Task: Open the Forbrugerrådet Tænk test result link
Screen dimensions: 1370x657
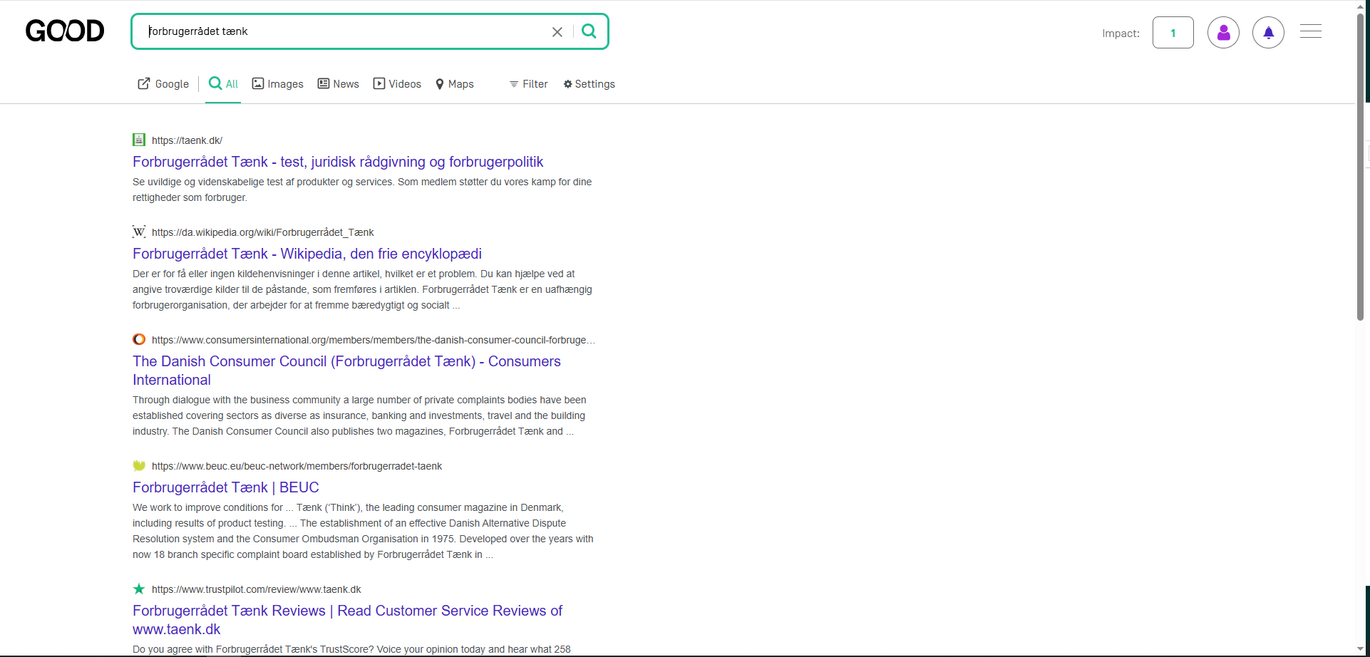Action: pos(338,162)
